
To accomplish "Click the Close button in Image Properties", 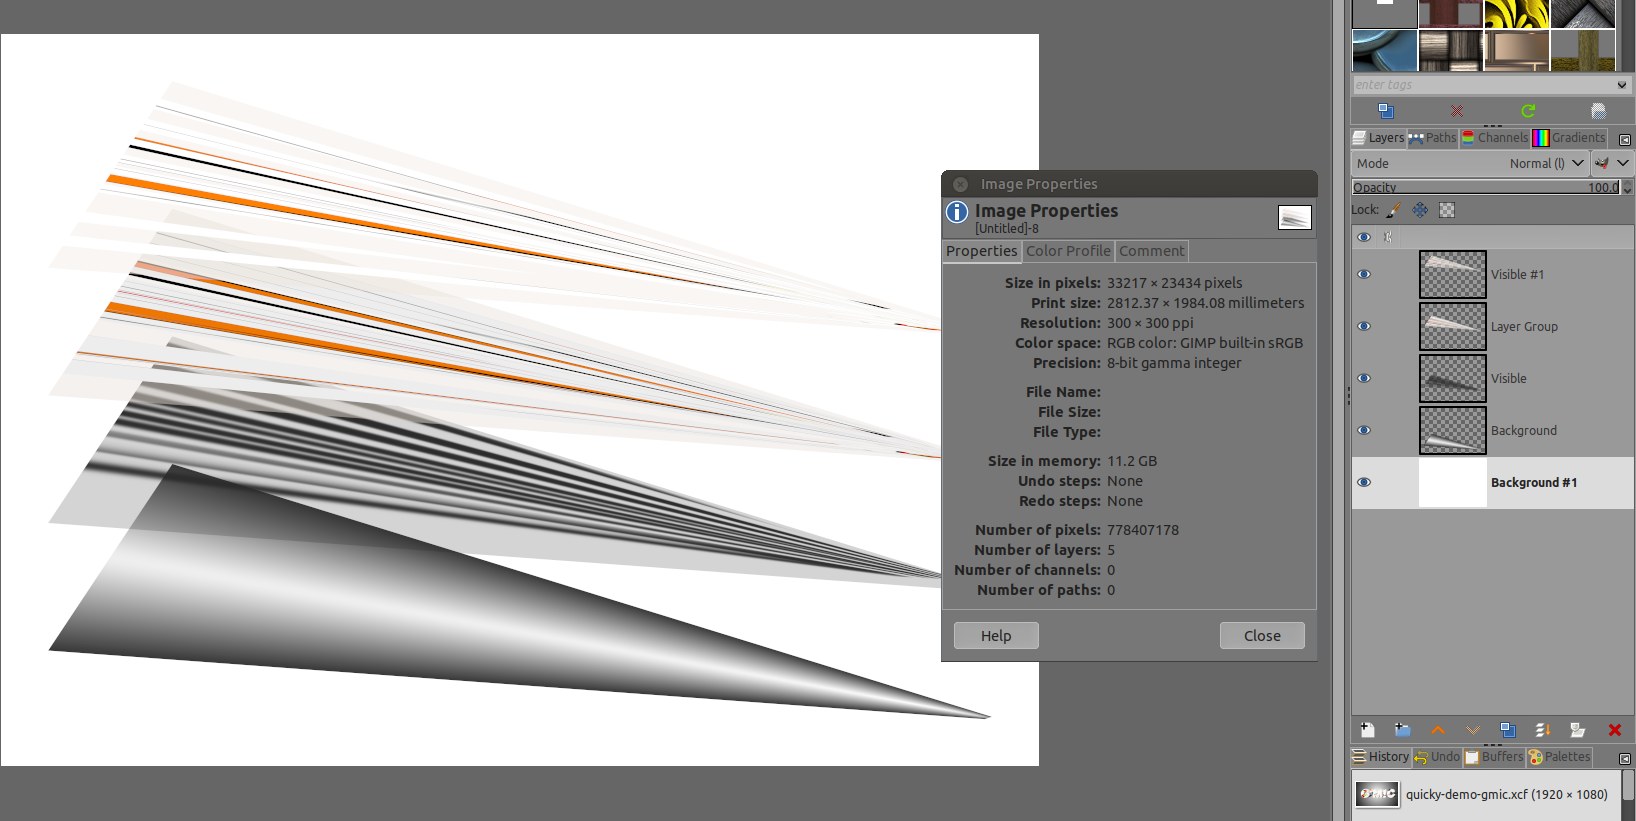I will click(x=1262, y=636).
